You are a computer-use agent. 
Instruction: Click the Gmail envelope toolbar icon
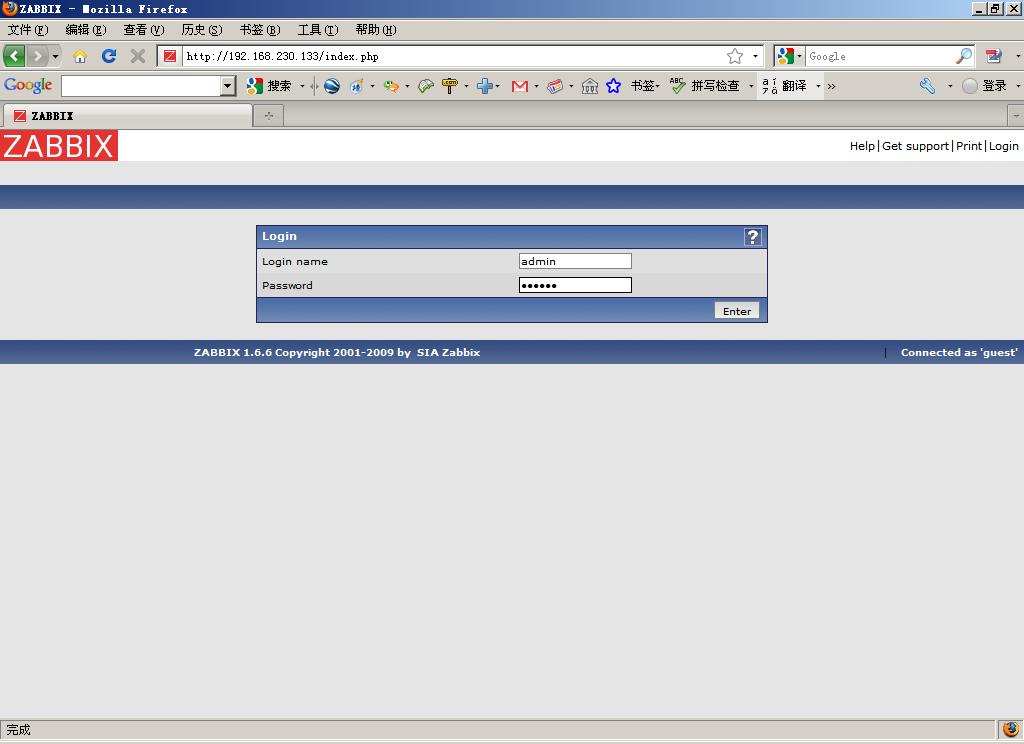click(520, 86)
